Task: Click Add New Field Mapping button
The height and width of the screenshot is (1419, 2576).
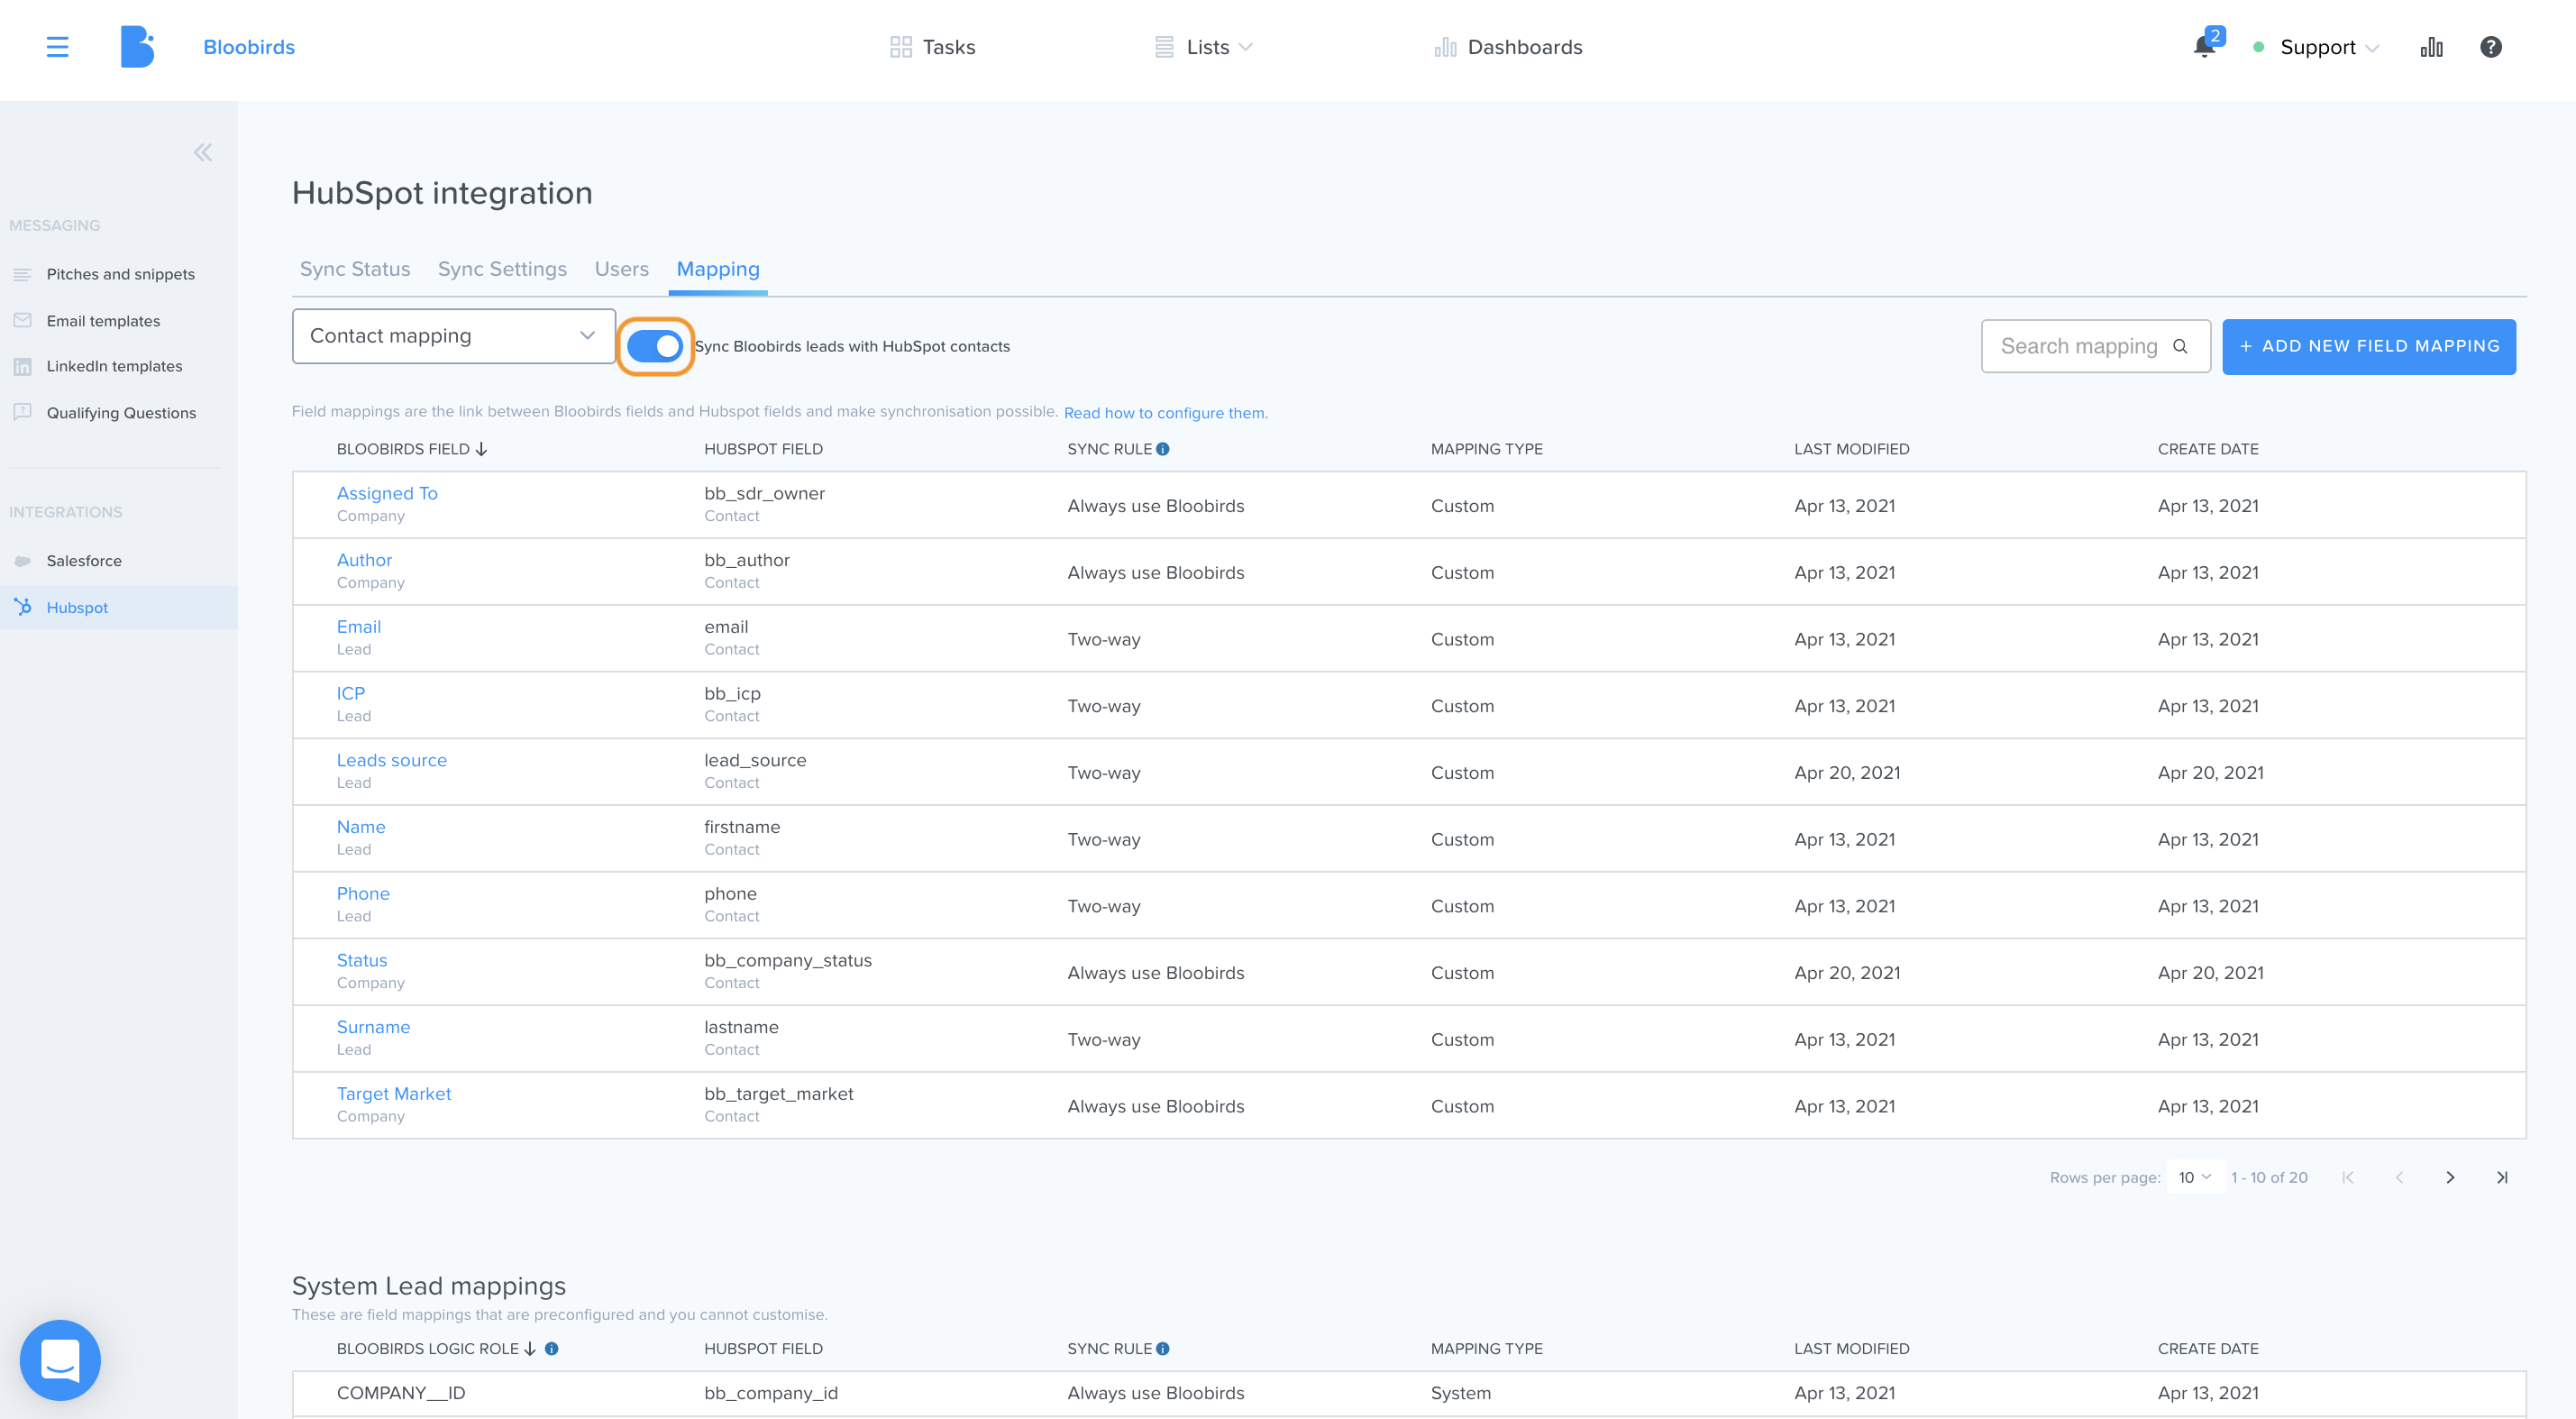Action: tap(2369, 346)
